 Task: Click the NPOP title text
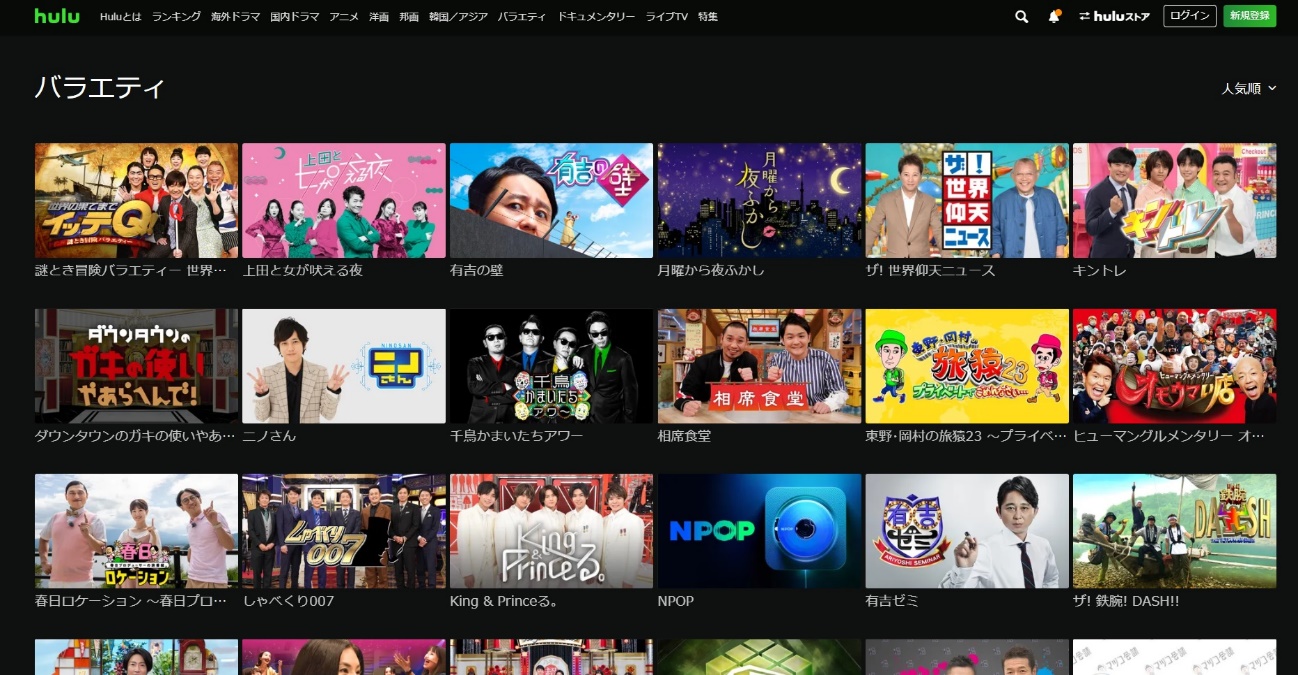676,601
